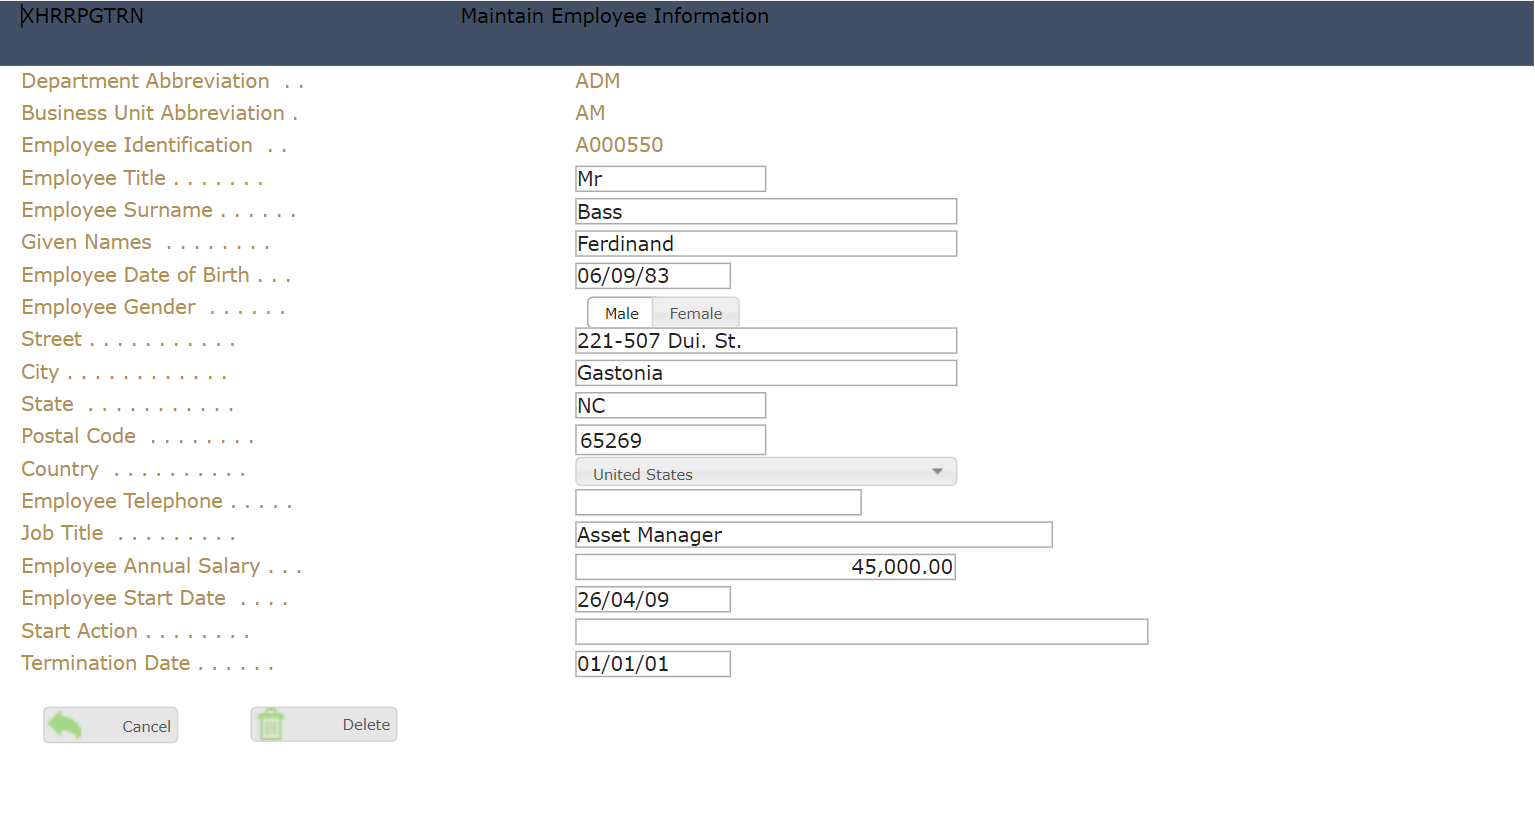Edit the Postal Code field 65269
Viewport: 1535px width, 835px height.
coord(670,440)
